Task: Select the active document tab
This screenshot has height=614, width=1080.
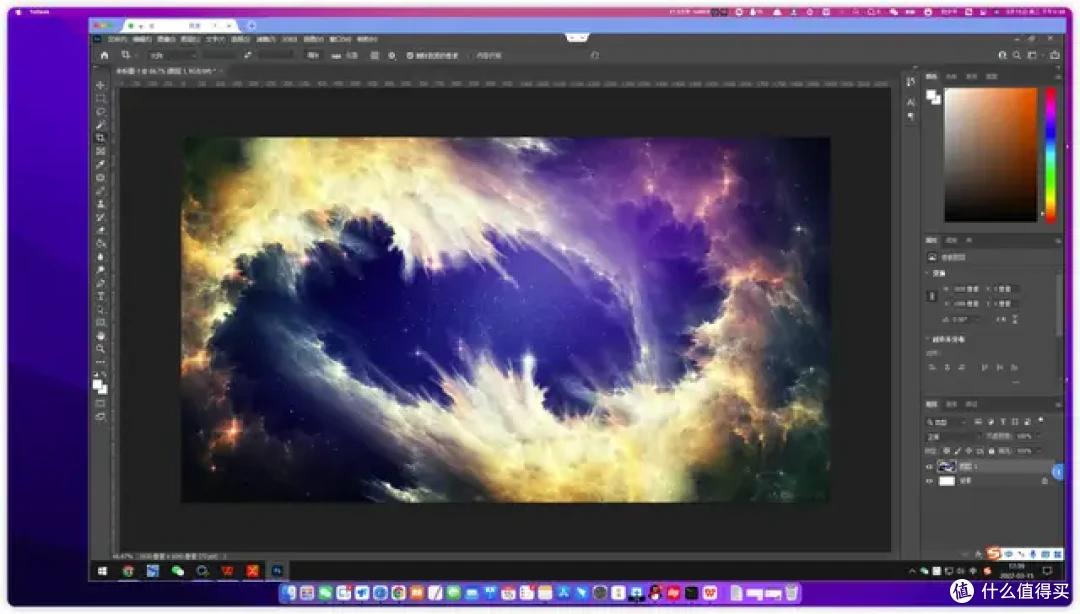Action: click(x=165, y=71)
